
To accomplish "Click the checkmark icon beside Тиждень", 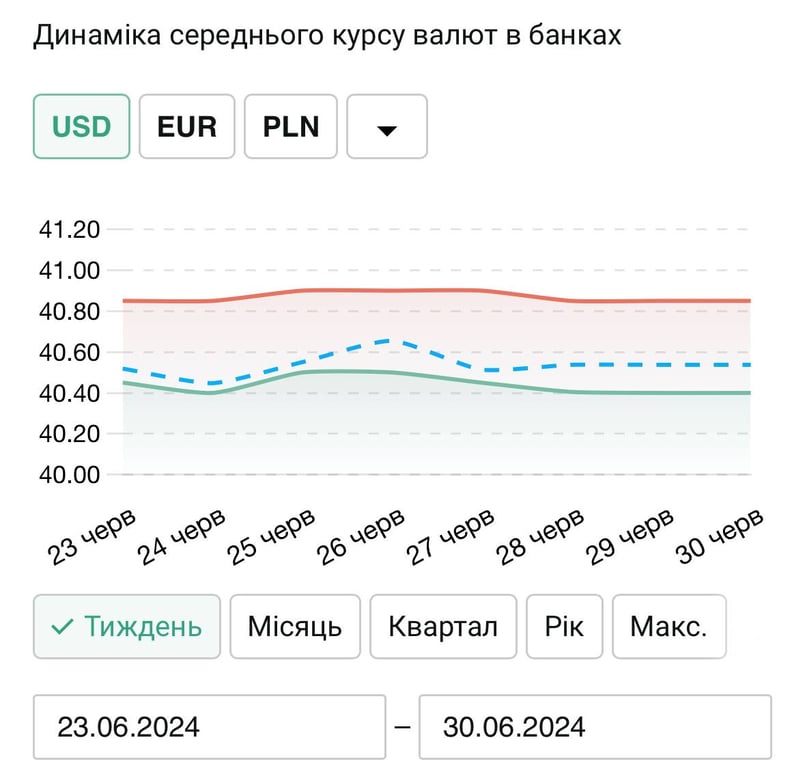I will 63,626.
